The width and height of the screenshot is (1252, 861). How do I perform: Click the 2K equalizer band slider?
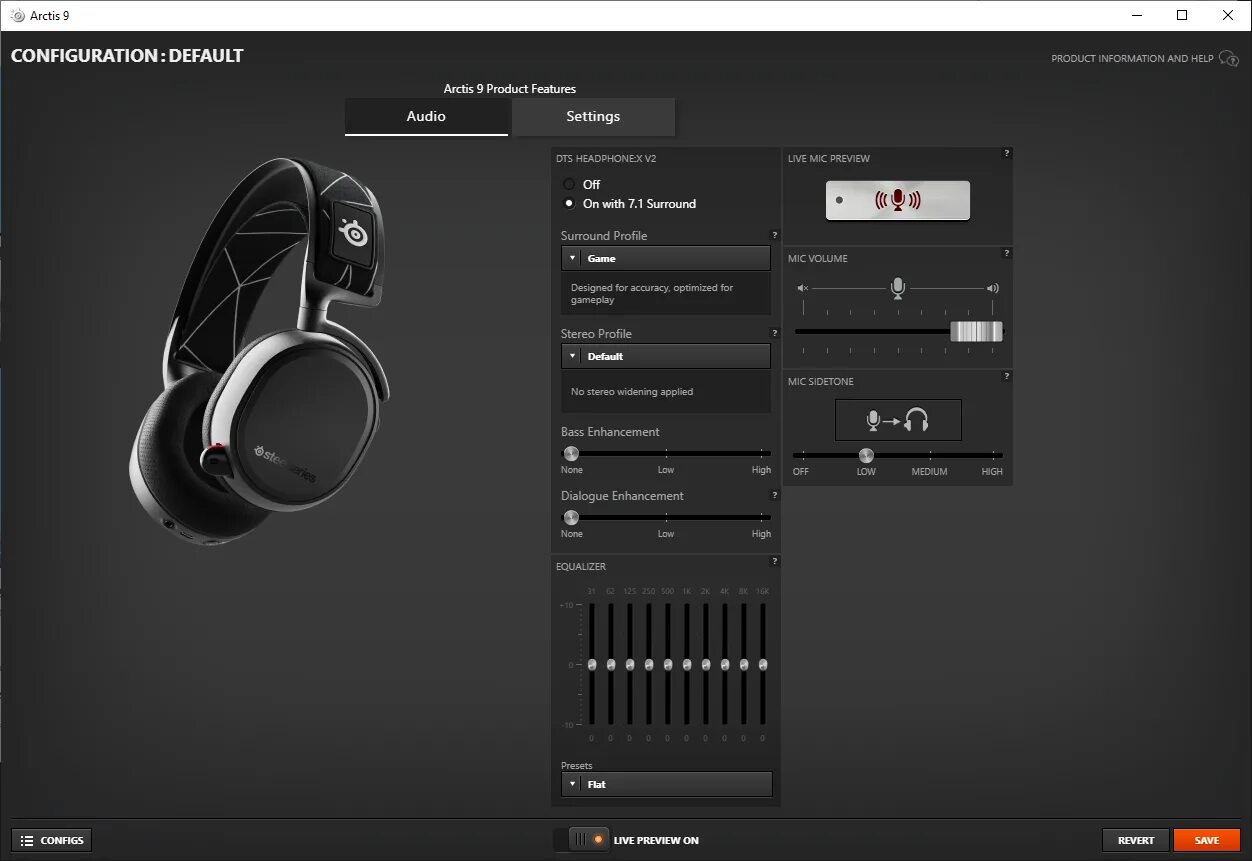pyautogui.click(x=705, y=664)
